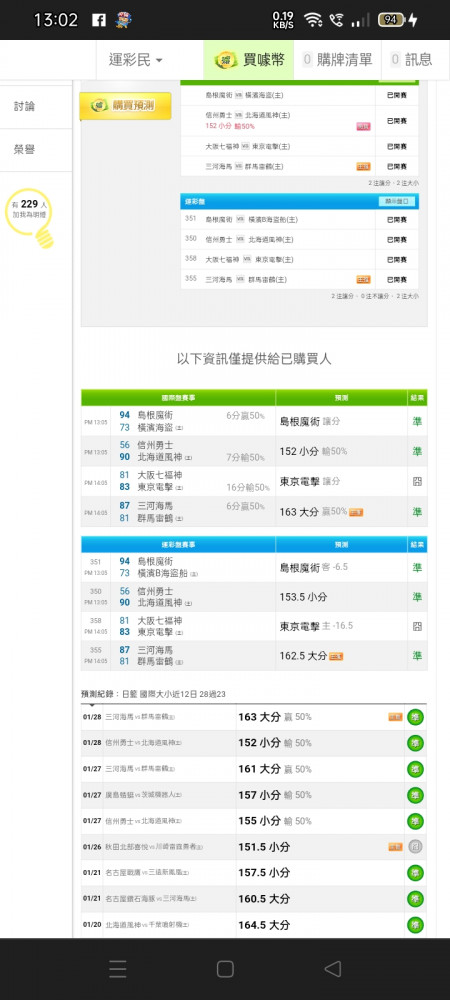Click the 預測紀錄 日籃 國際大小 heading
450x1000 pixels.
click(154, 693)
